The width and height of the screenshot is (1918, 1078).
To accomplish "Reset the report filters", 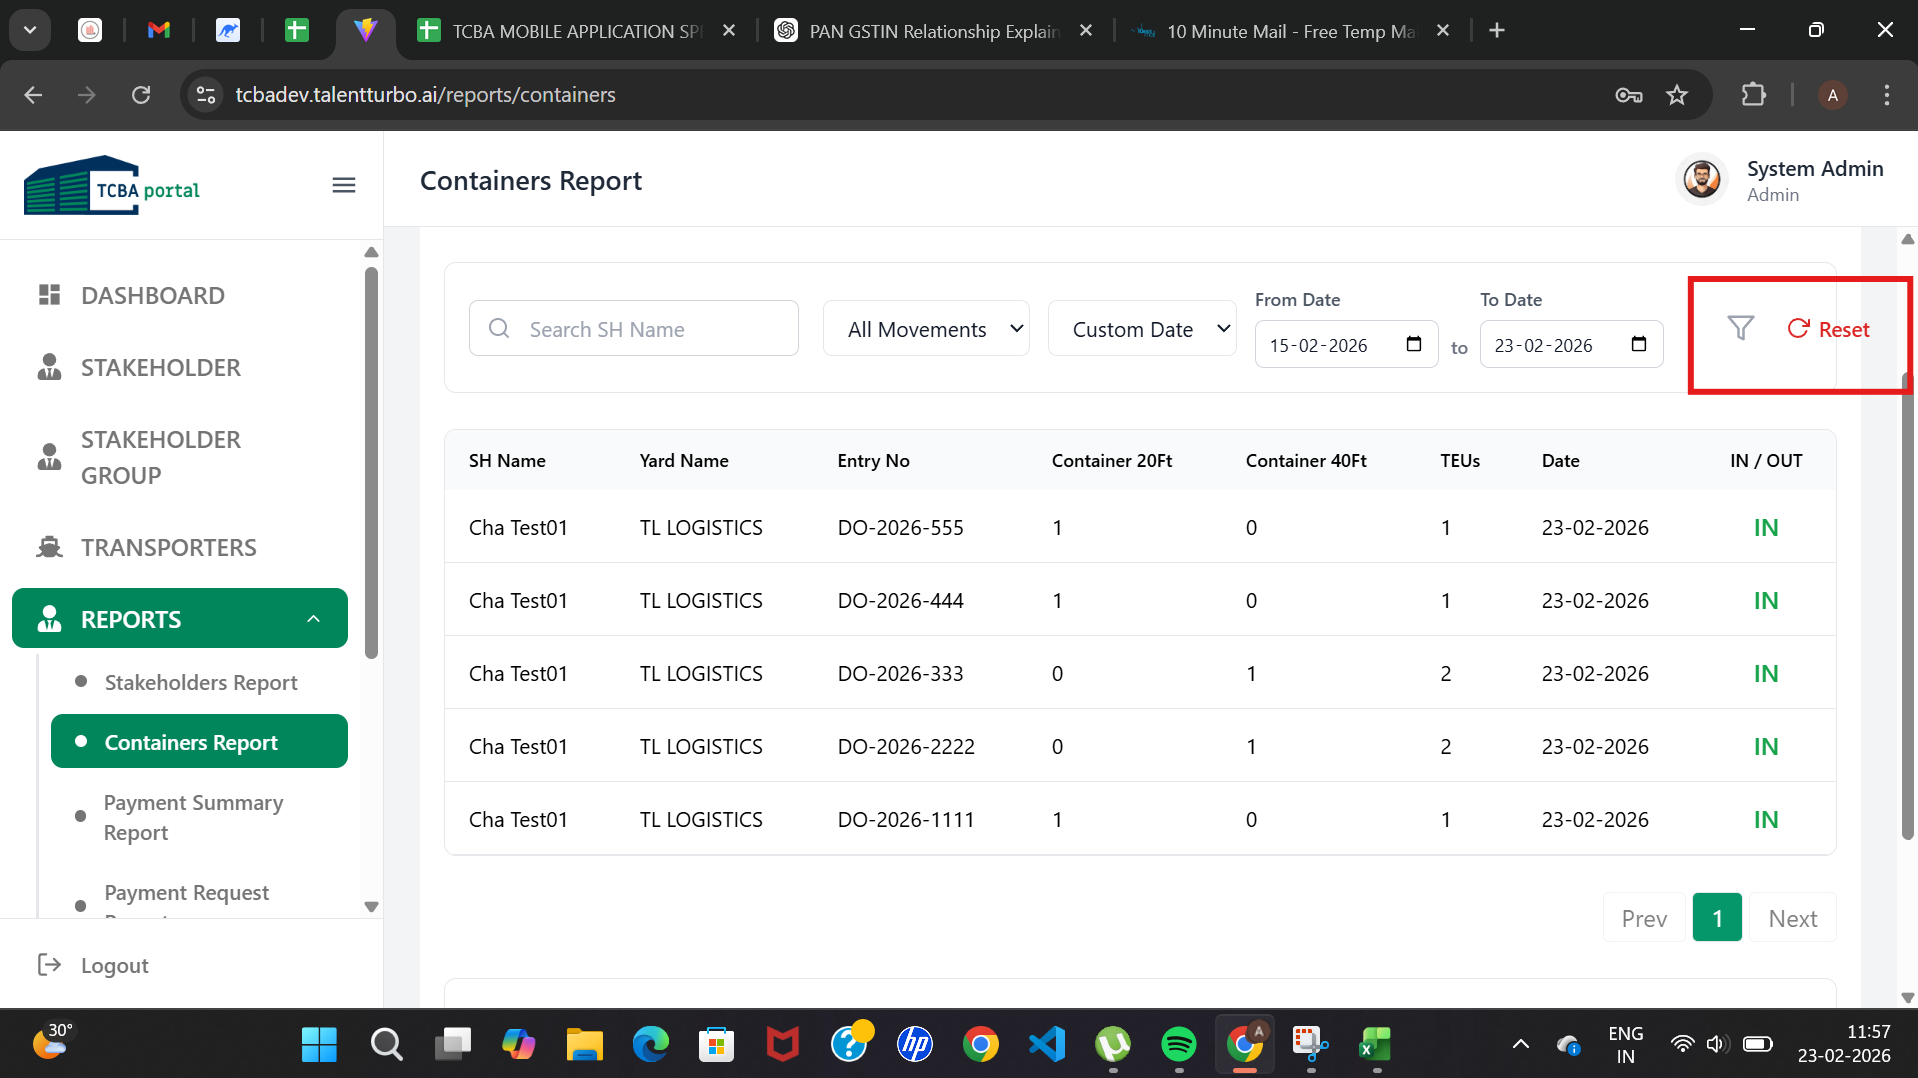I will click(1828, 329).
